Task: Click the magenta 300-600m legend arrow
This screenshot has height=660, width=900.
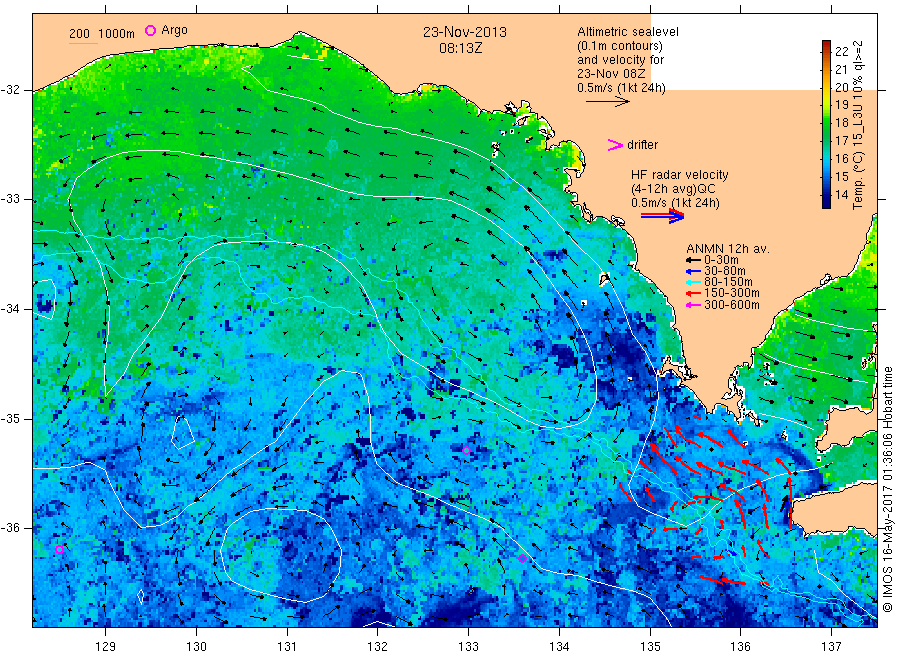Action: pos(693,305)
